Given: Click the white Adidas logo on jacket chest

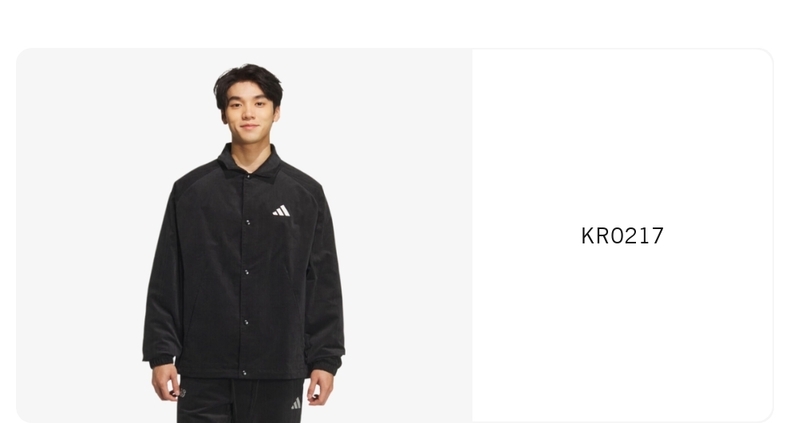Looking at the screenshot, I should point(281,210).
